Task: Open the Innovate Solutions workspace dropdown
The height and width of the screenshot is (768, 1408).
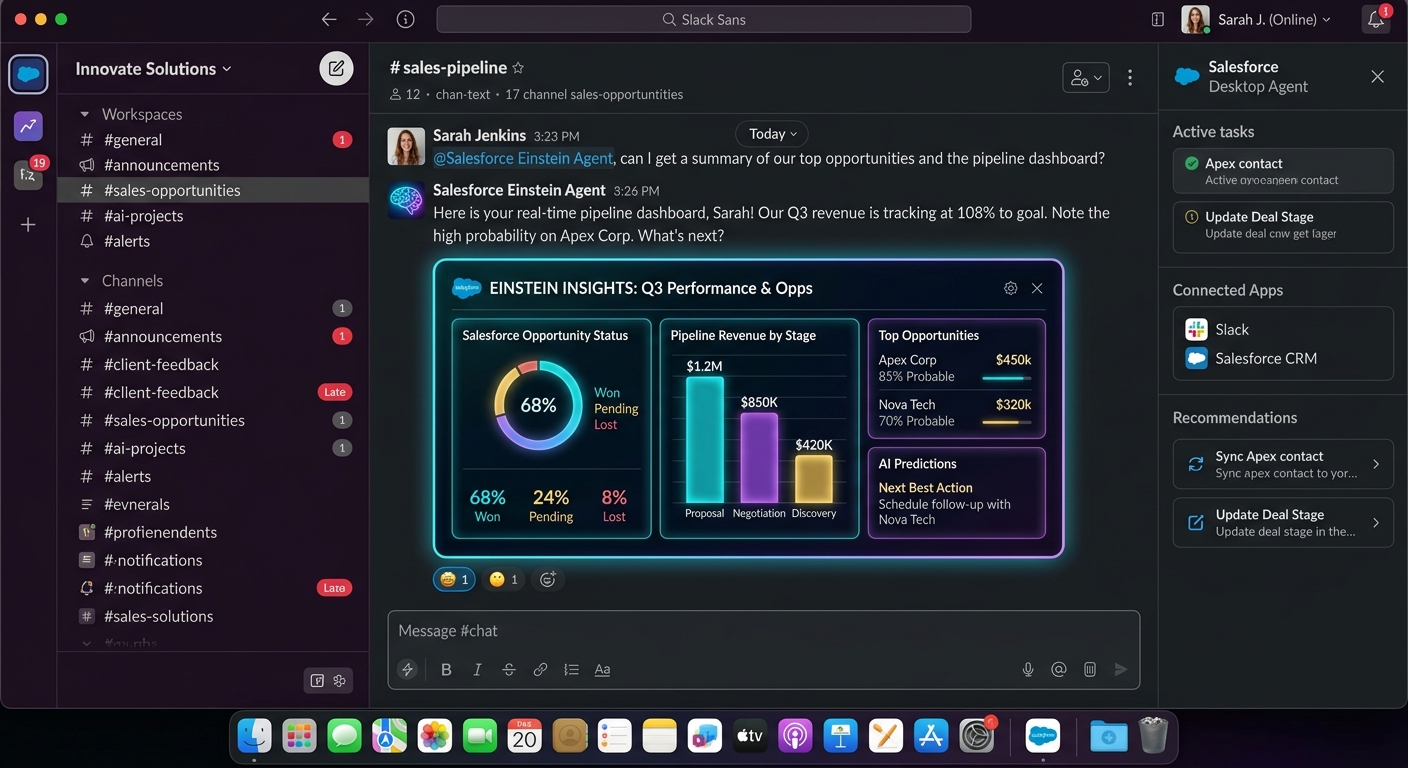Action: tap(152, 68)
